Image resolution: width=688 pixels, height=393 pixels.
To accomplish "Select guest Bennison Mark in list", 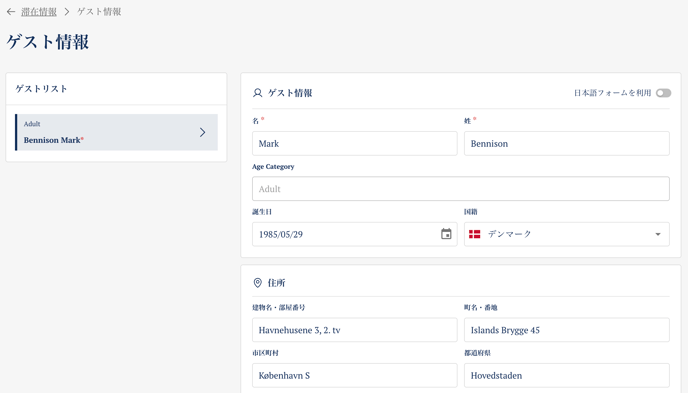I will pyautogui.click(x=116, y=132).
